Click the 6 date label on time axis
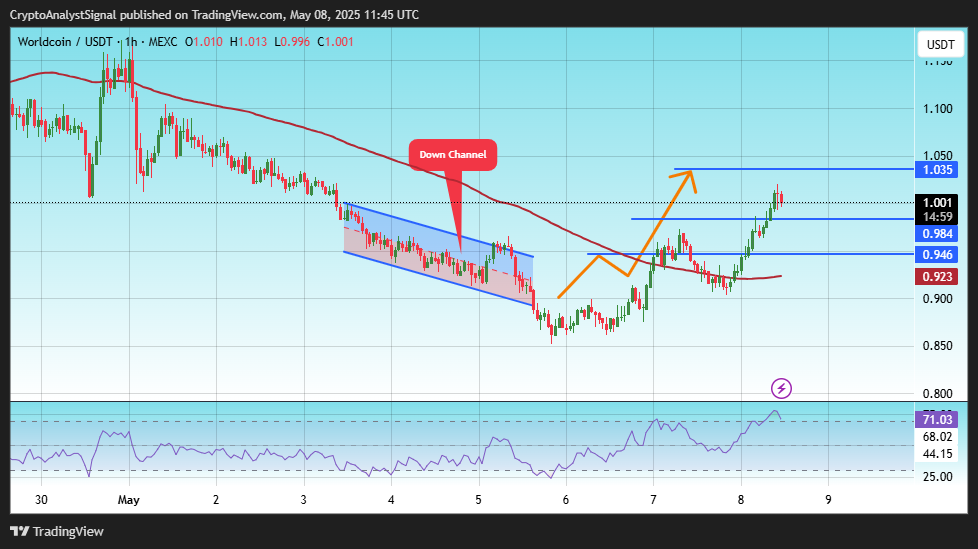Screen dimensions: 978x549 (566, 500)
